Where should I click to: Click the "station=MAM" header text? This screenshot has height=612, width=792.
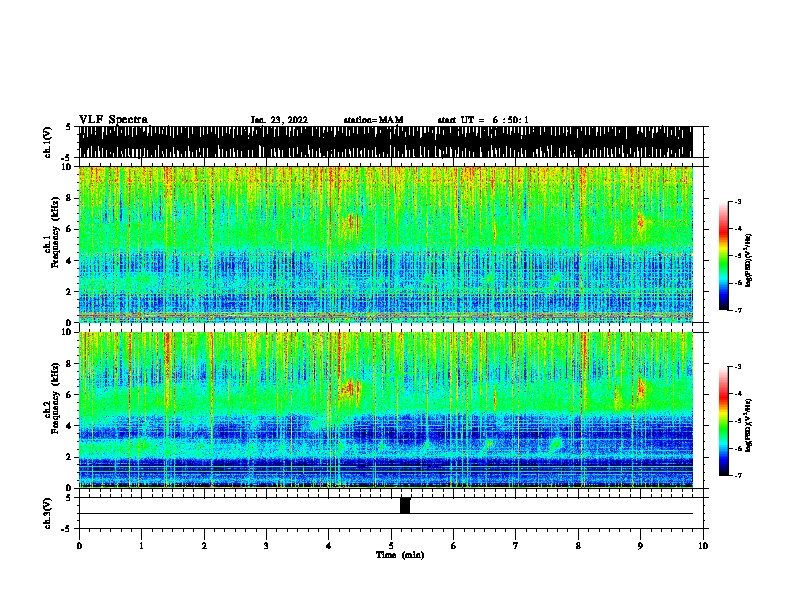coord(373,120)
